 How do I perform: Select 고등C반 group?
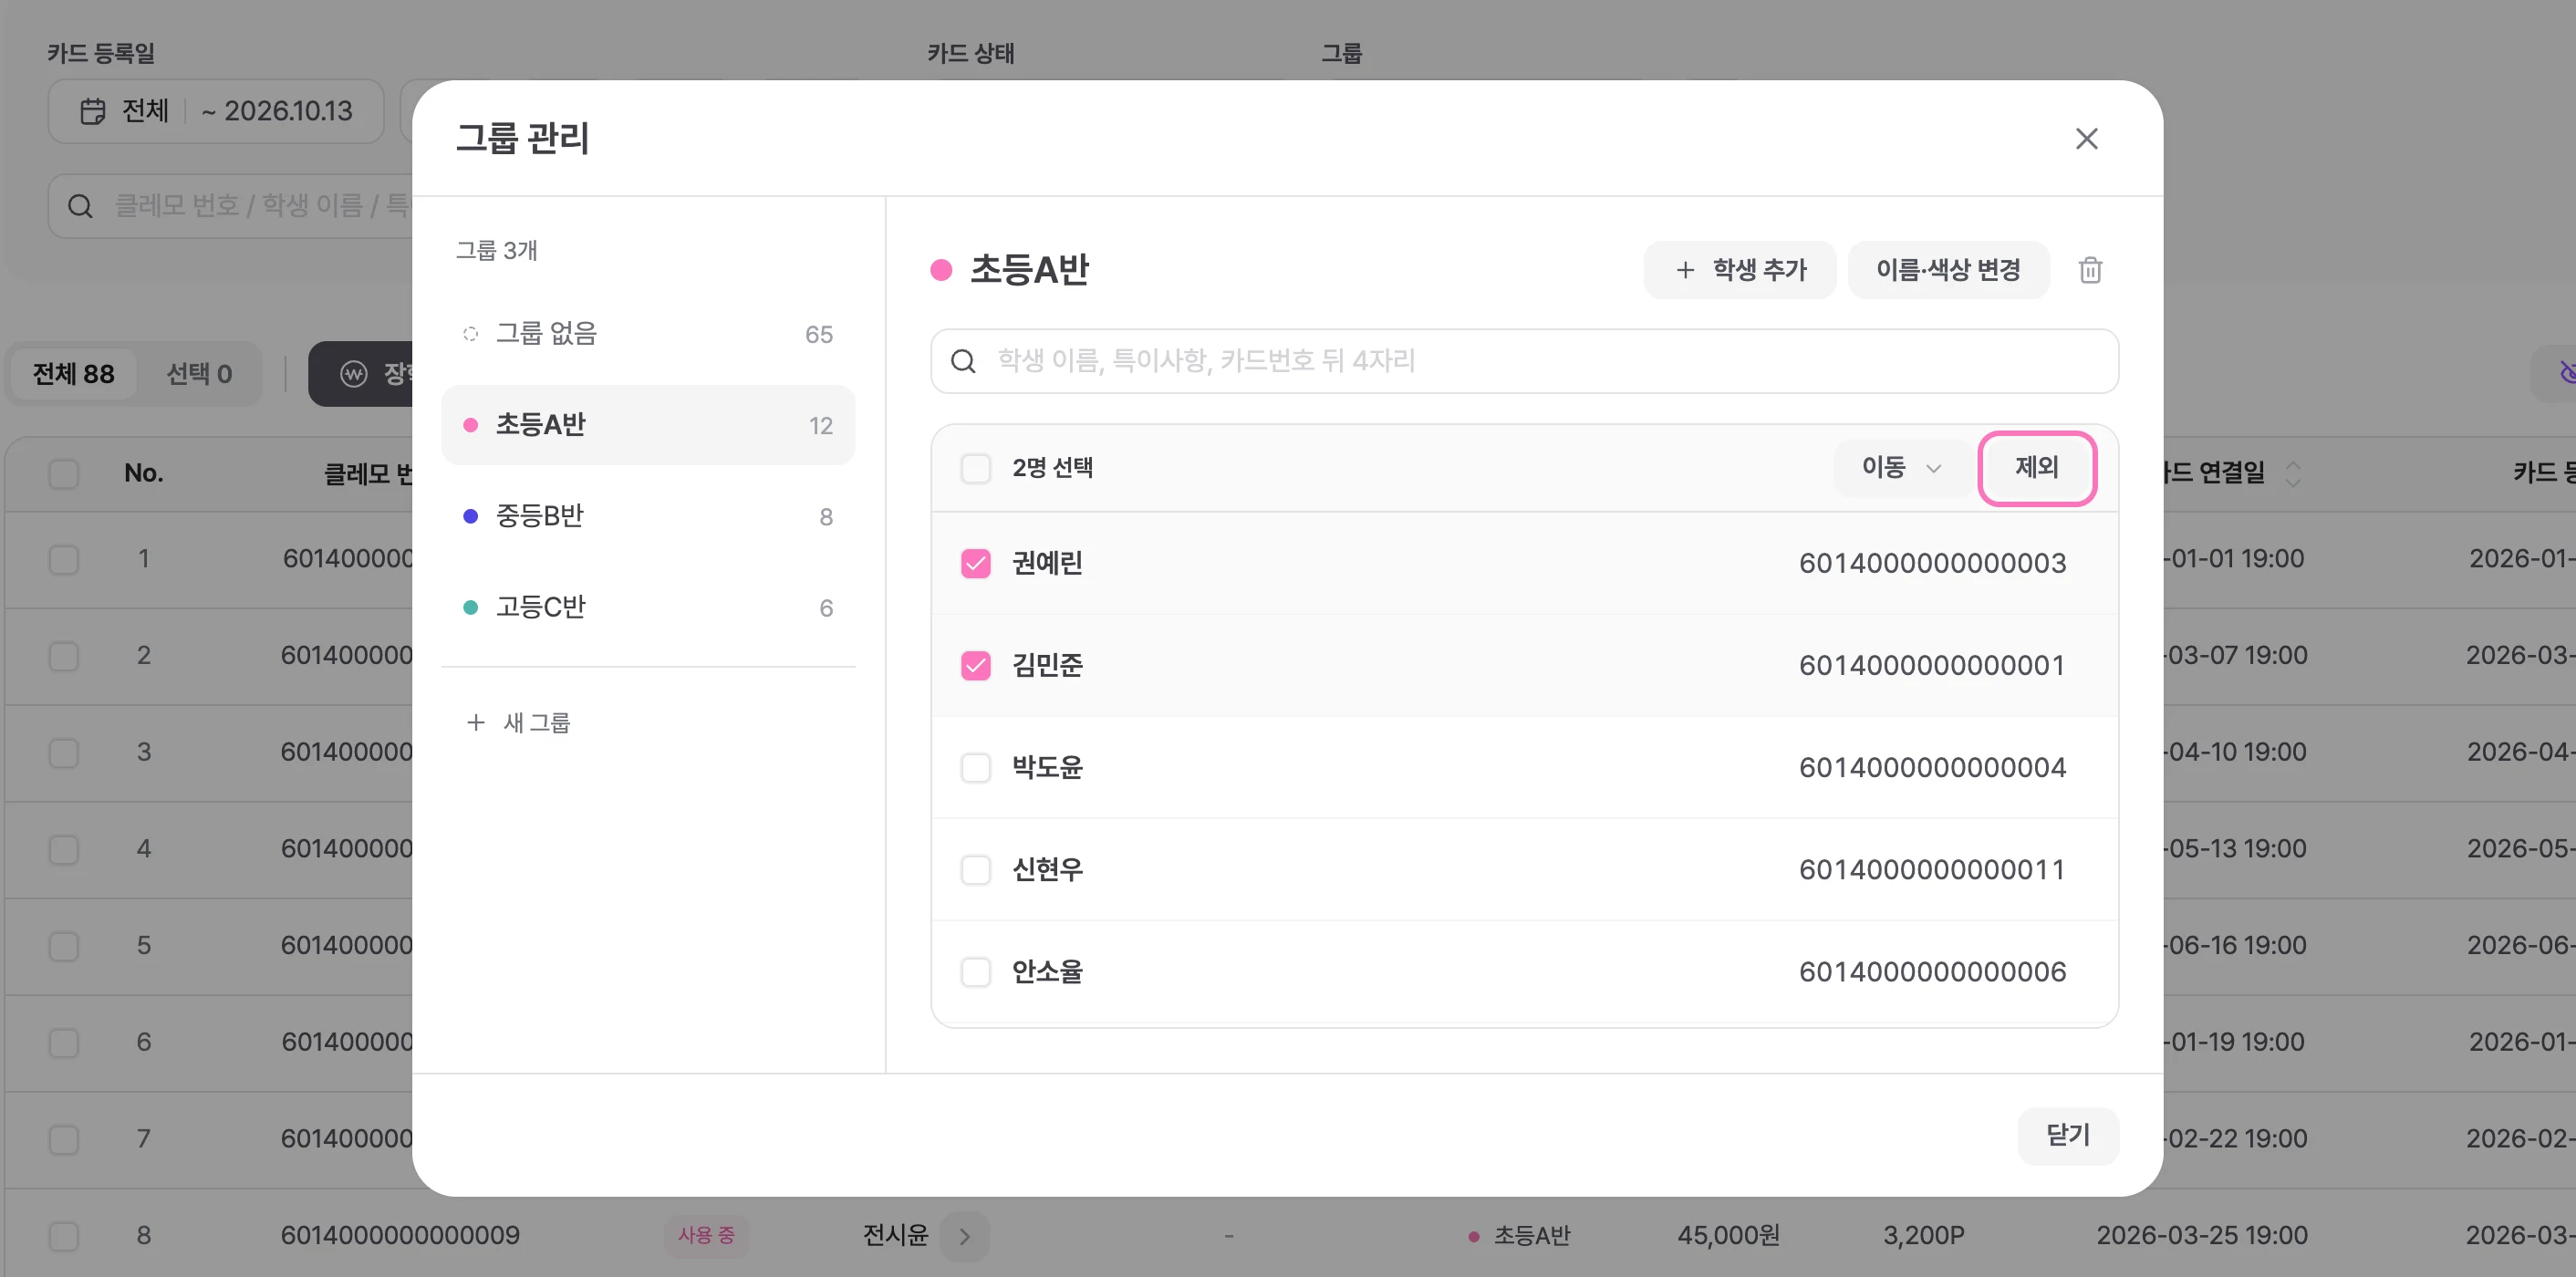(x=648, y=607)
